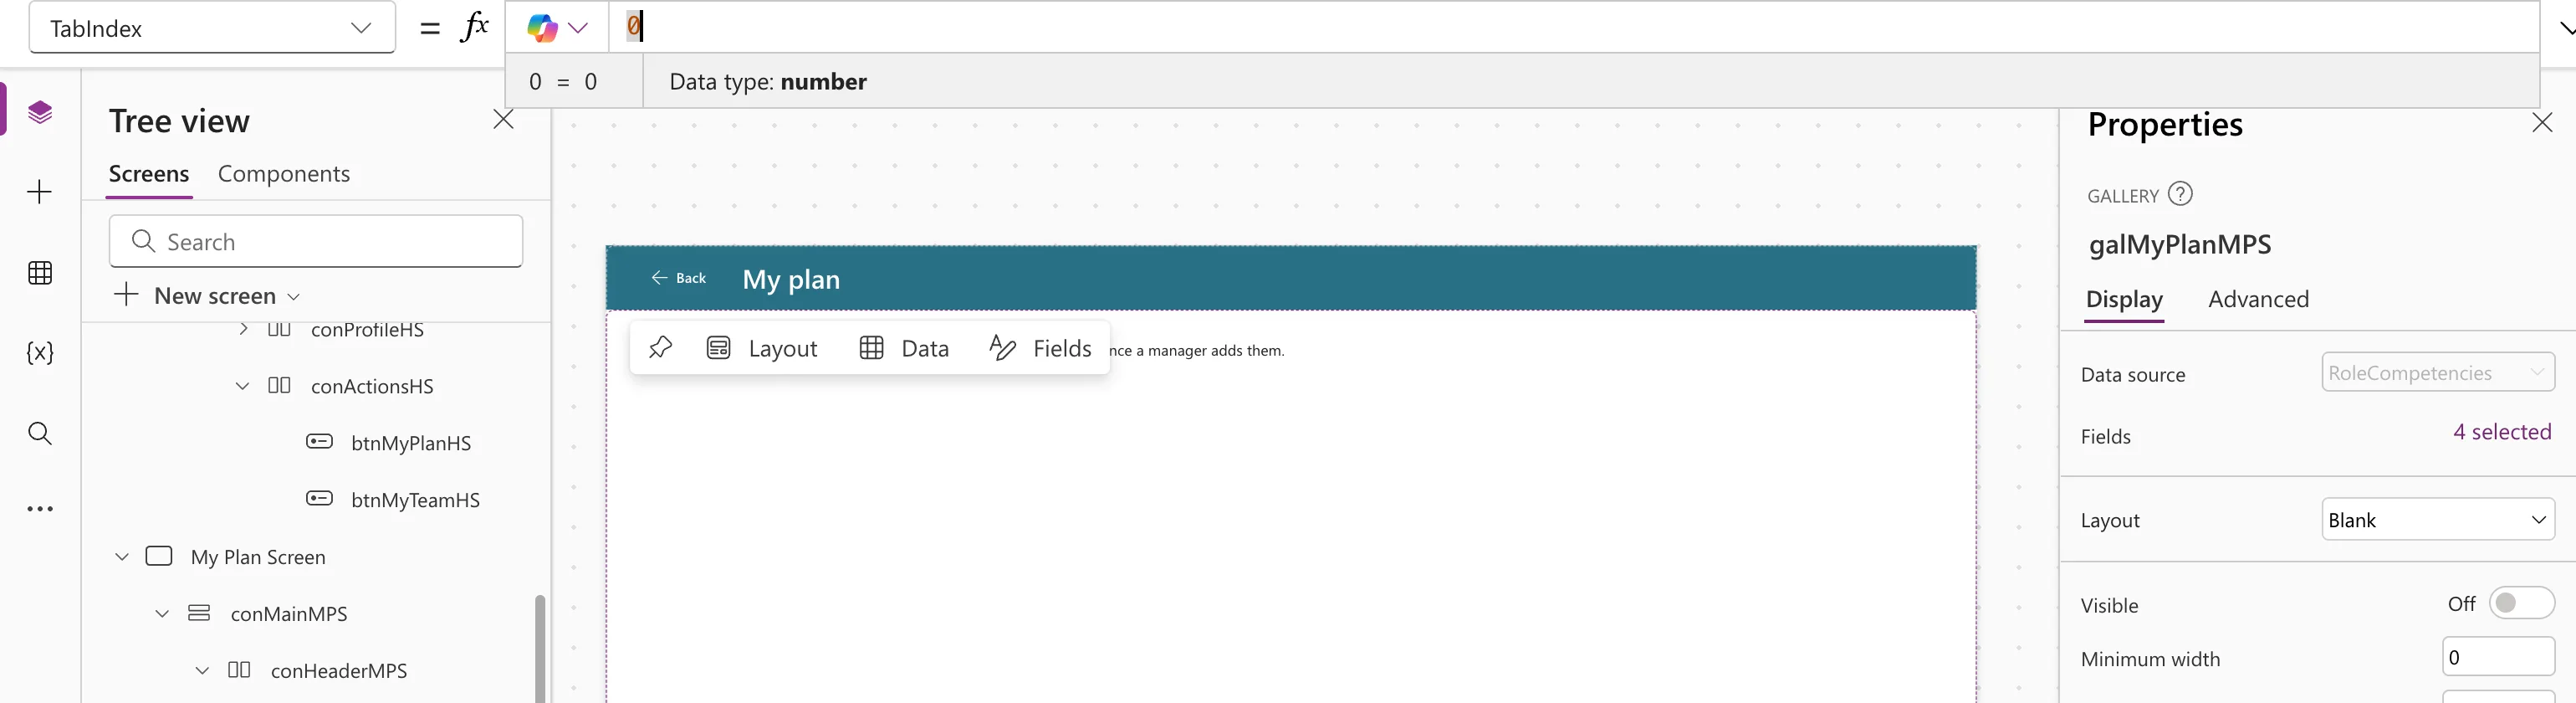Screen dimensions: 2576x703
Task: Collapse the conHeaderMPS node
Action: [x=202, y=671]
